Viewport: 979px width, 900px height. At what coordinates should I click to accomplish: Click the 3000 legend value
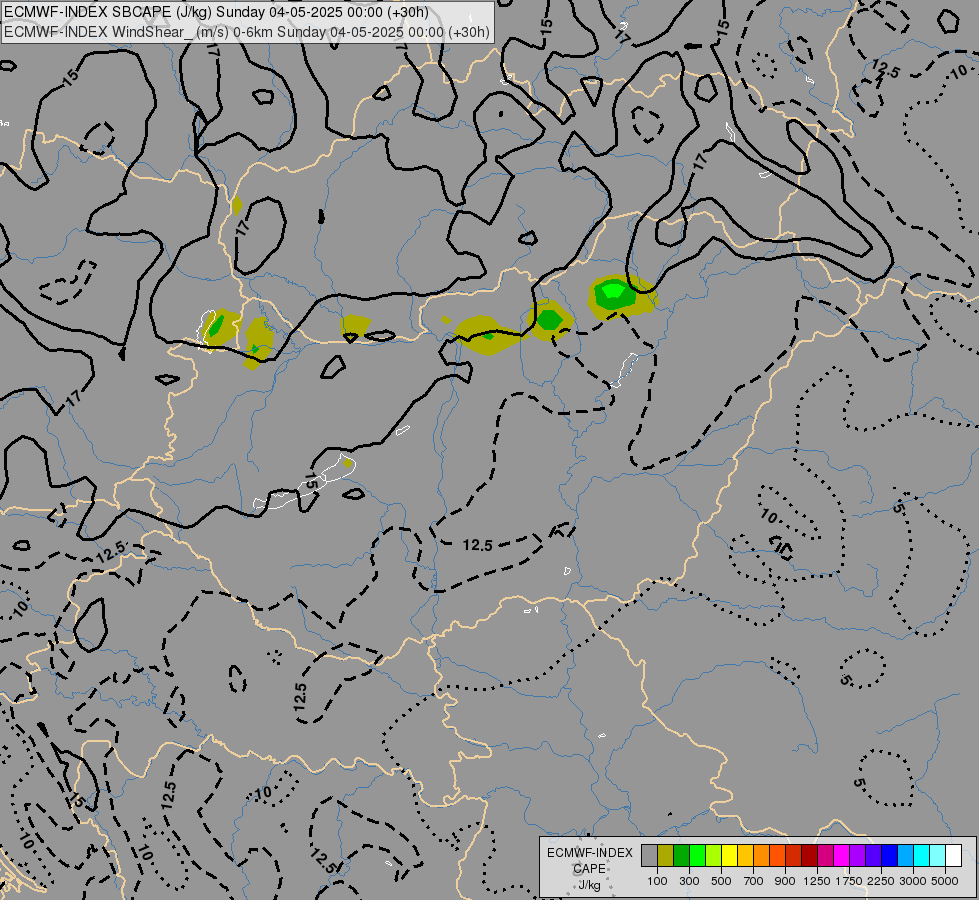tap(913, 881)
